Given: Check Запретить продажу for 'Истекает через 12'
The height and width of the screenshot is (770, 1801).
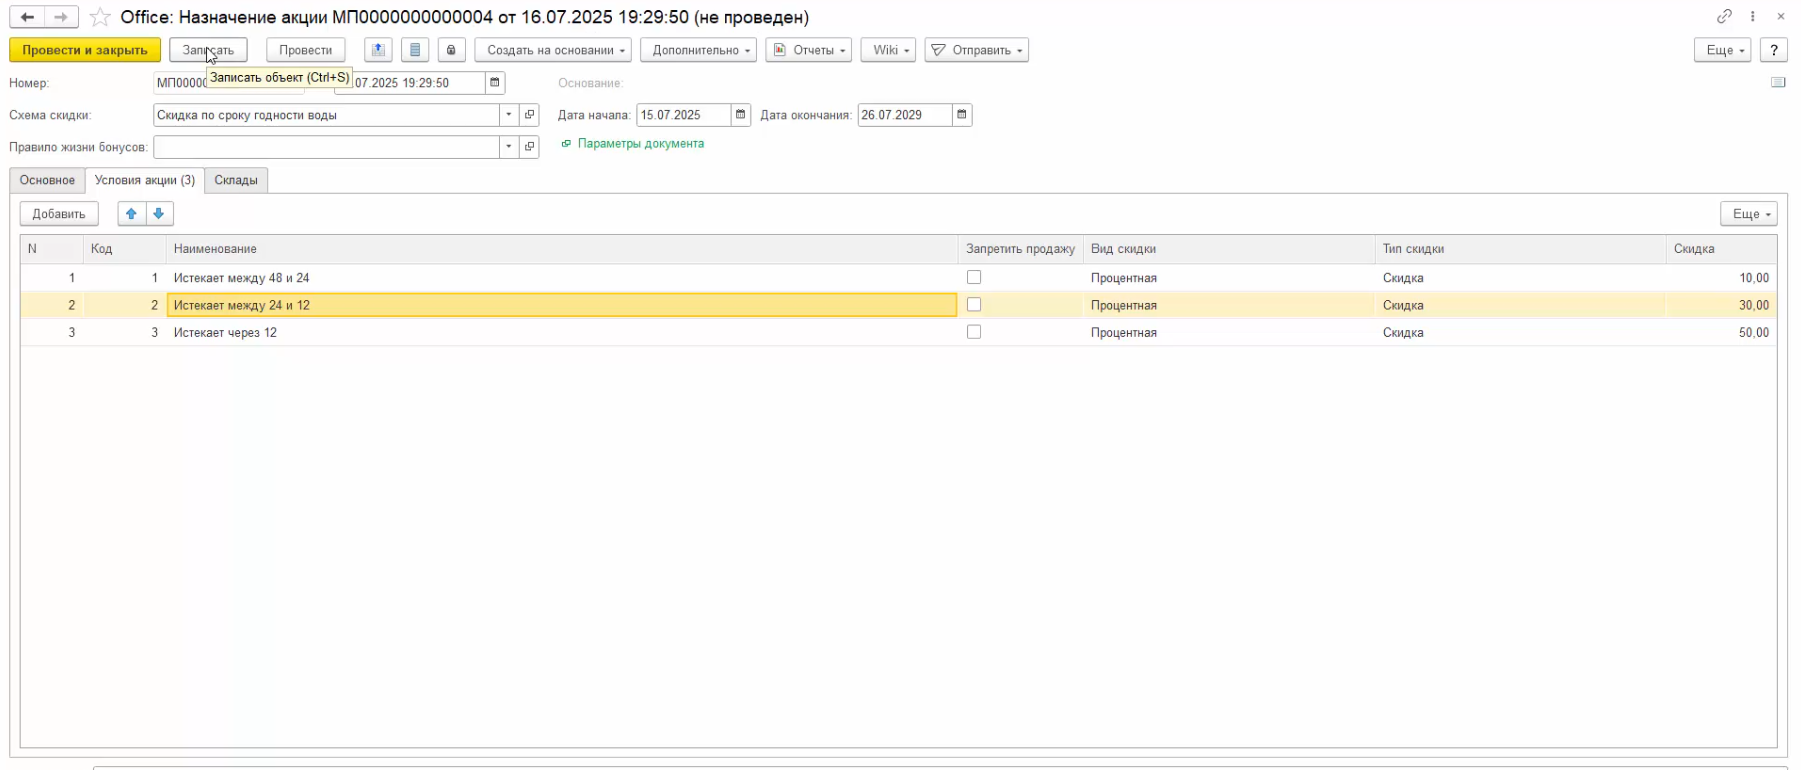Looking at the screenshot, I should click(x=974, y=332).
